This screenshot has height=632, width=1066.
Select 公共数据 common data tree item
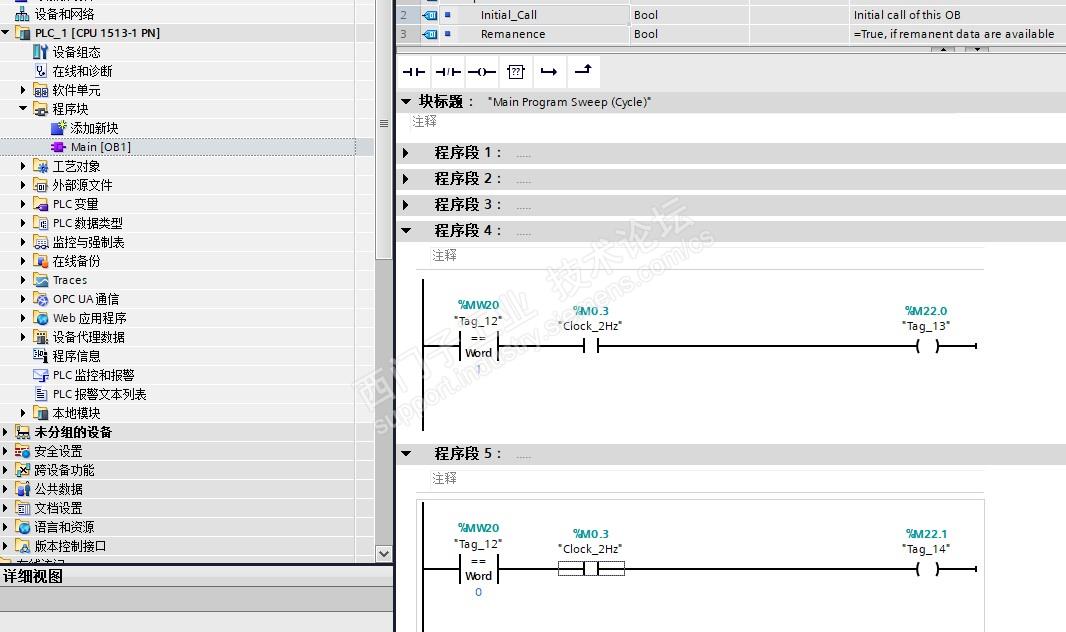[x=58, y=489]
